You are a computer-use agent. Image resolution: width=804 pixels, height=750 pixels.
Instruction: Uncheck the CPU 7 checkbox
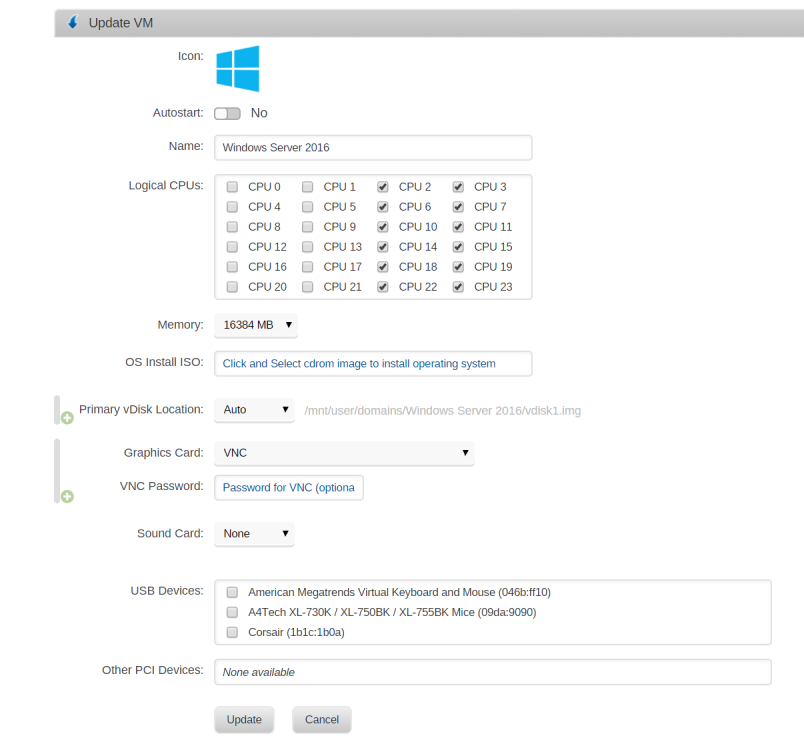[x=458, y=207]
